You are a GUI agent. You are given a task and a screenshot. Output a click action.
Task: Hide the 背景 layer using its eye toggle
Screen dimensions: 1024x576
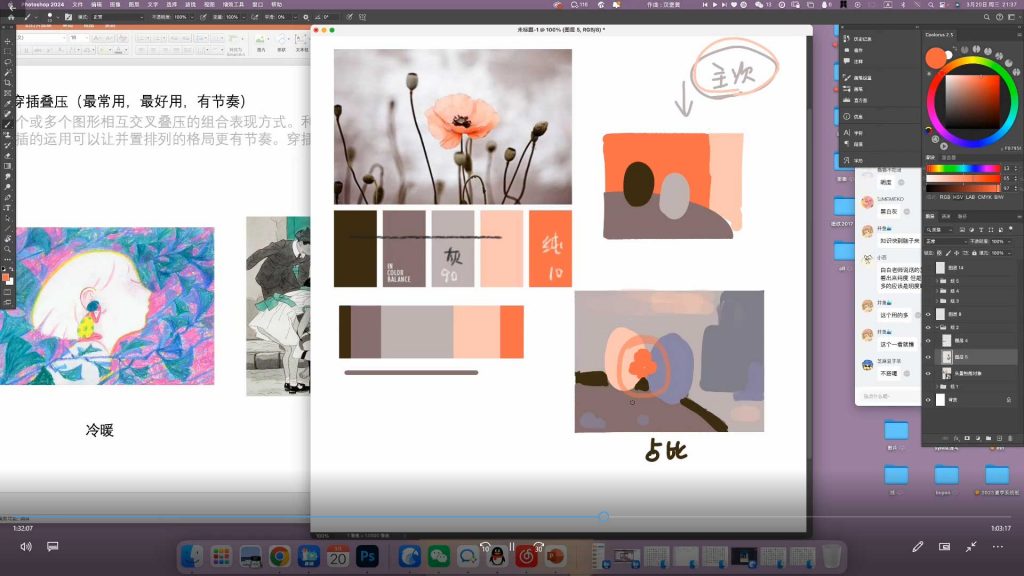[929, 399]
